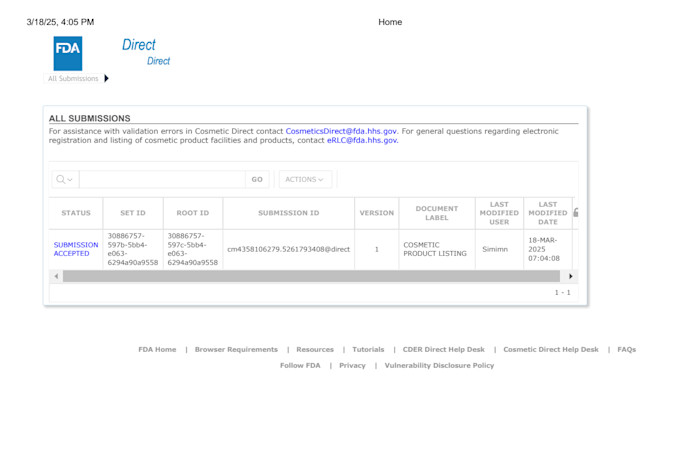This screenshot has height=459, width=680.
Task: Open the SUBMISSION ACCEPTED status link
Action: pyautogui.click(x=76, y=249)
